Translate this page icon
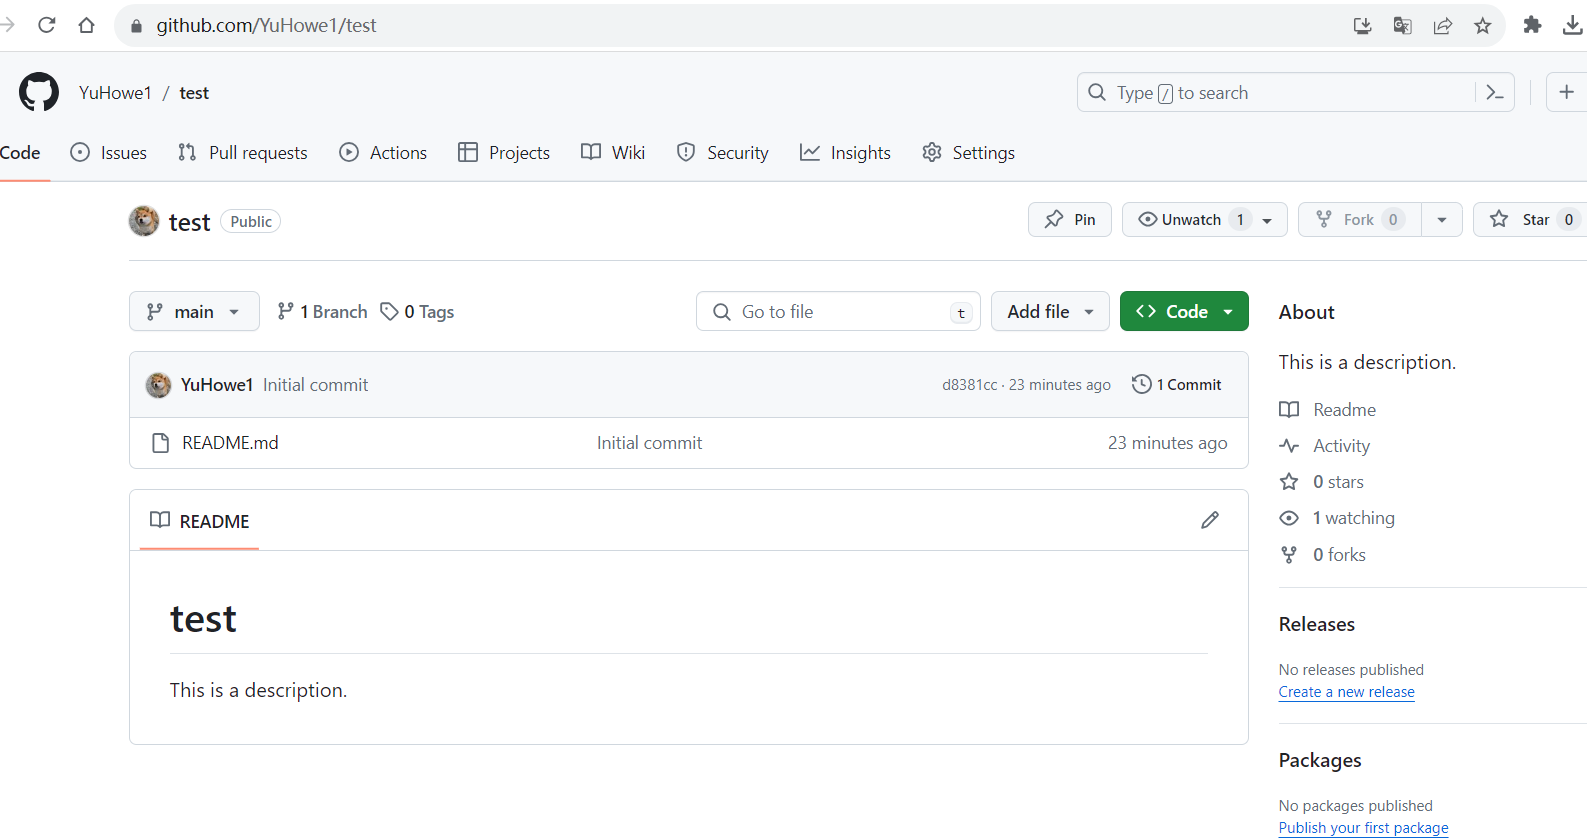 (x=1402, y=26)
